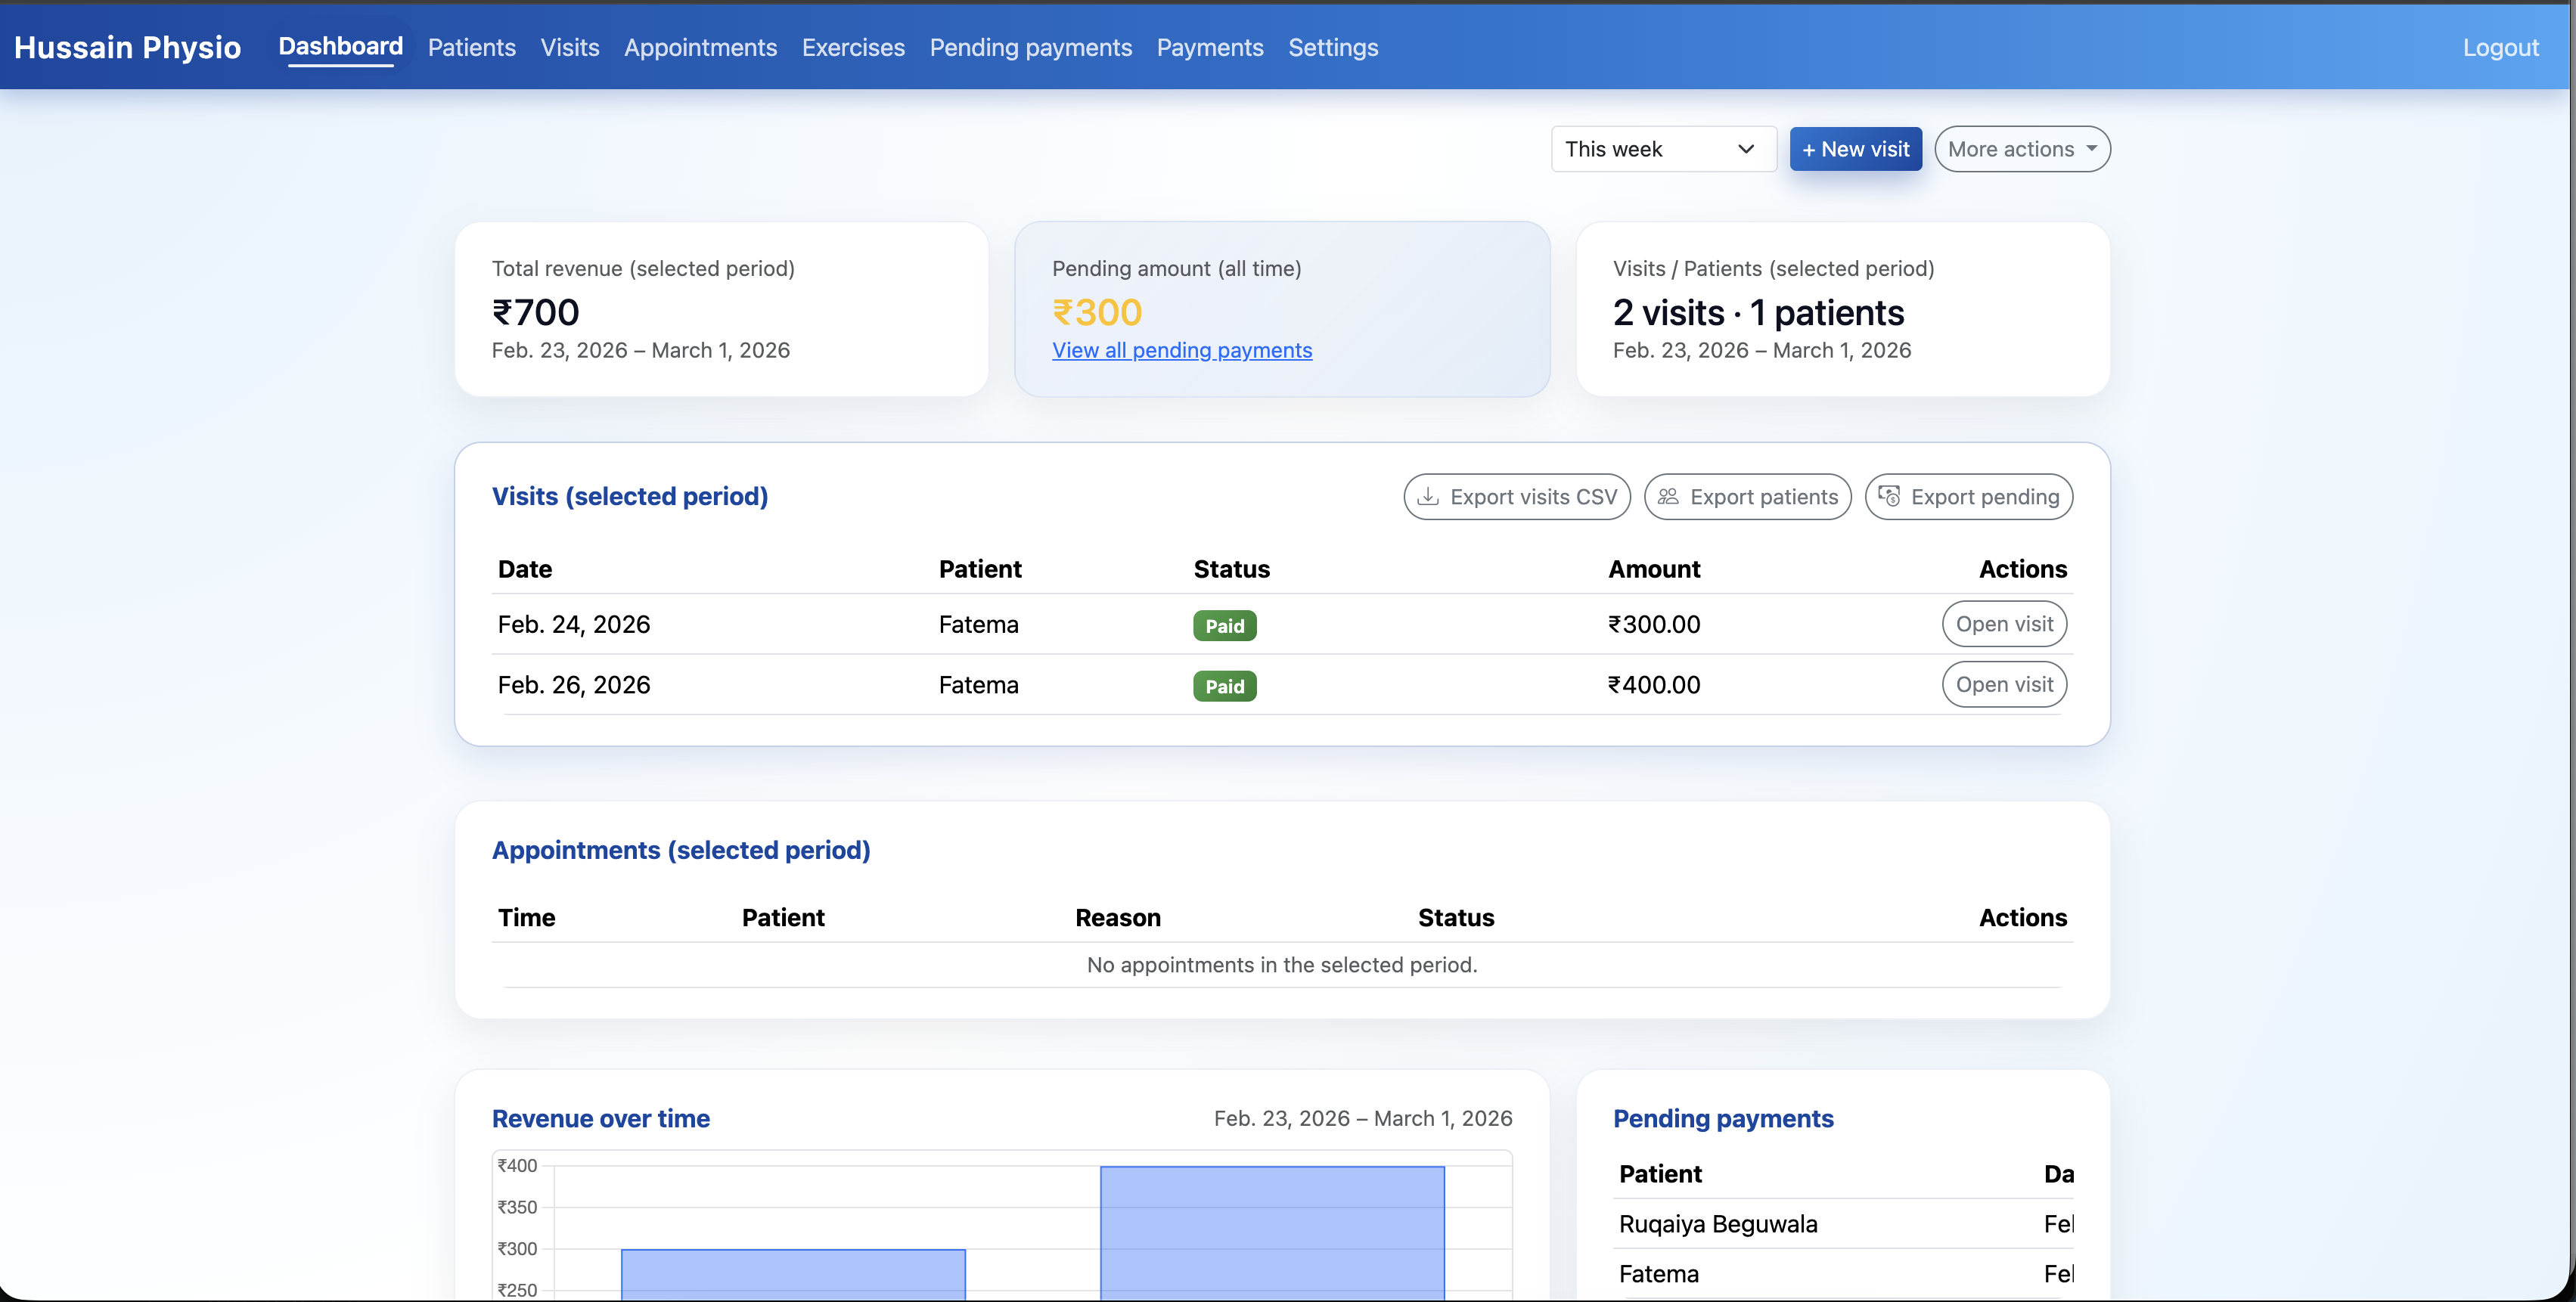Click the money icon on Export pending
This screenshot has height=1302, width=2576.
click(1889, 497)
